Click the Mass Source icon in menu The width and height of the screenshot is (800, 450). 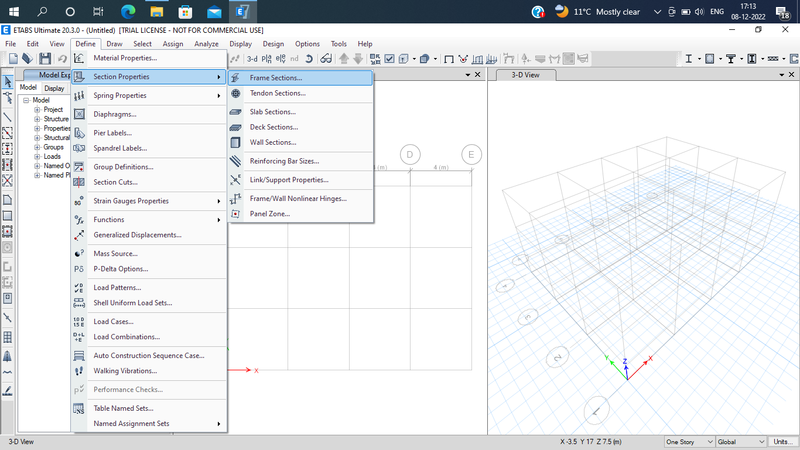click(79, 254)
